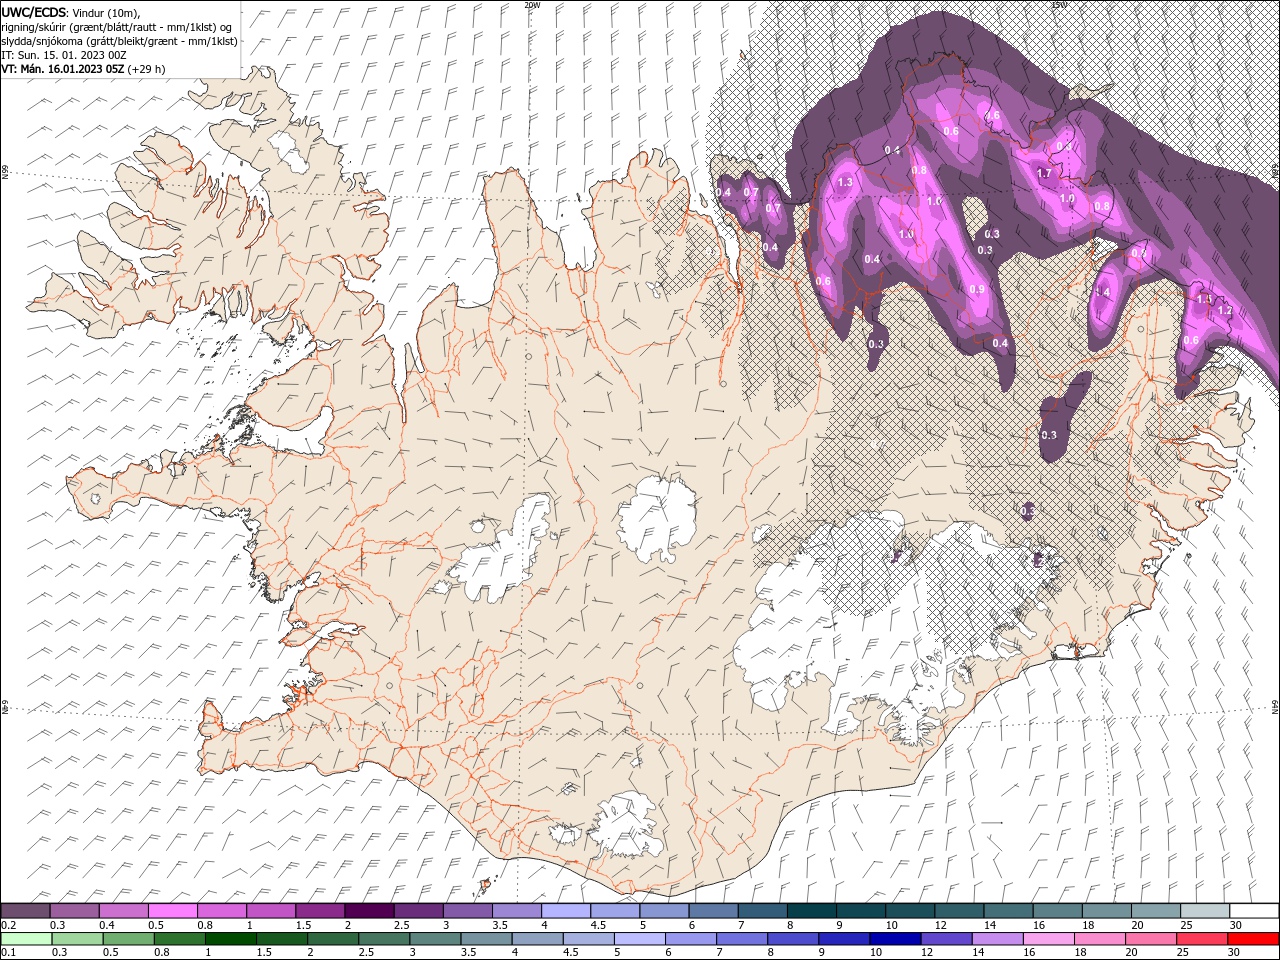Pick the darkest green 1–1.5 rain swatch
The width and height of the screenshot is (1280, 960).
click(x=231, y=939)
